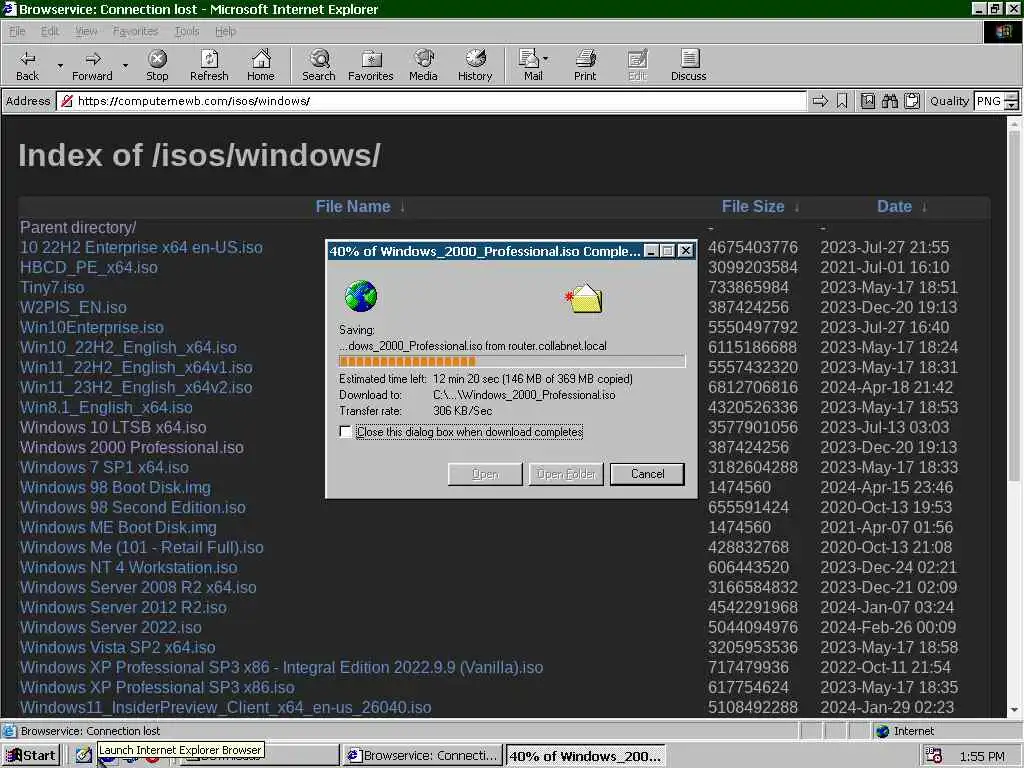Viewport: 1024px width, 768px height.
Task: Open the Parent directory/ link
Action: [x=78, y=227]
